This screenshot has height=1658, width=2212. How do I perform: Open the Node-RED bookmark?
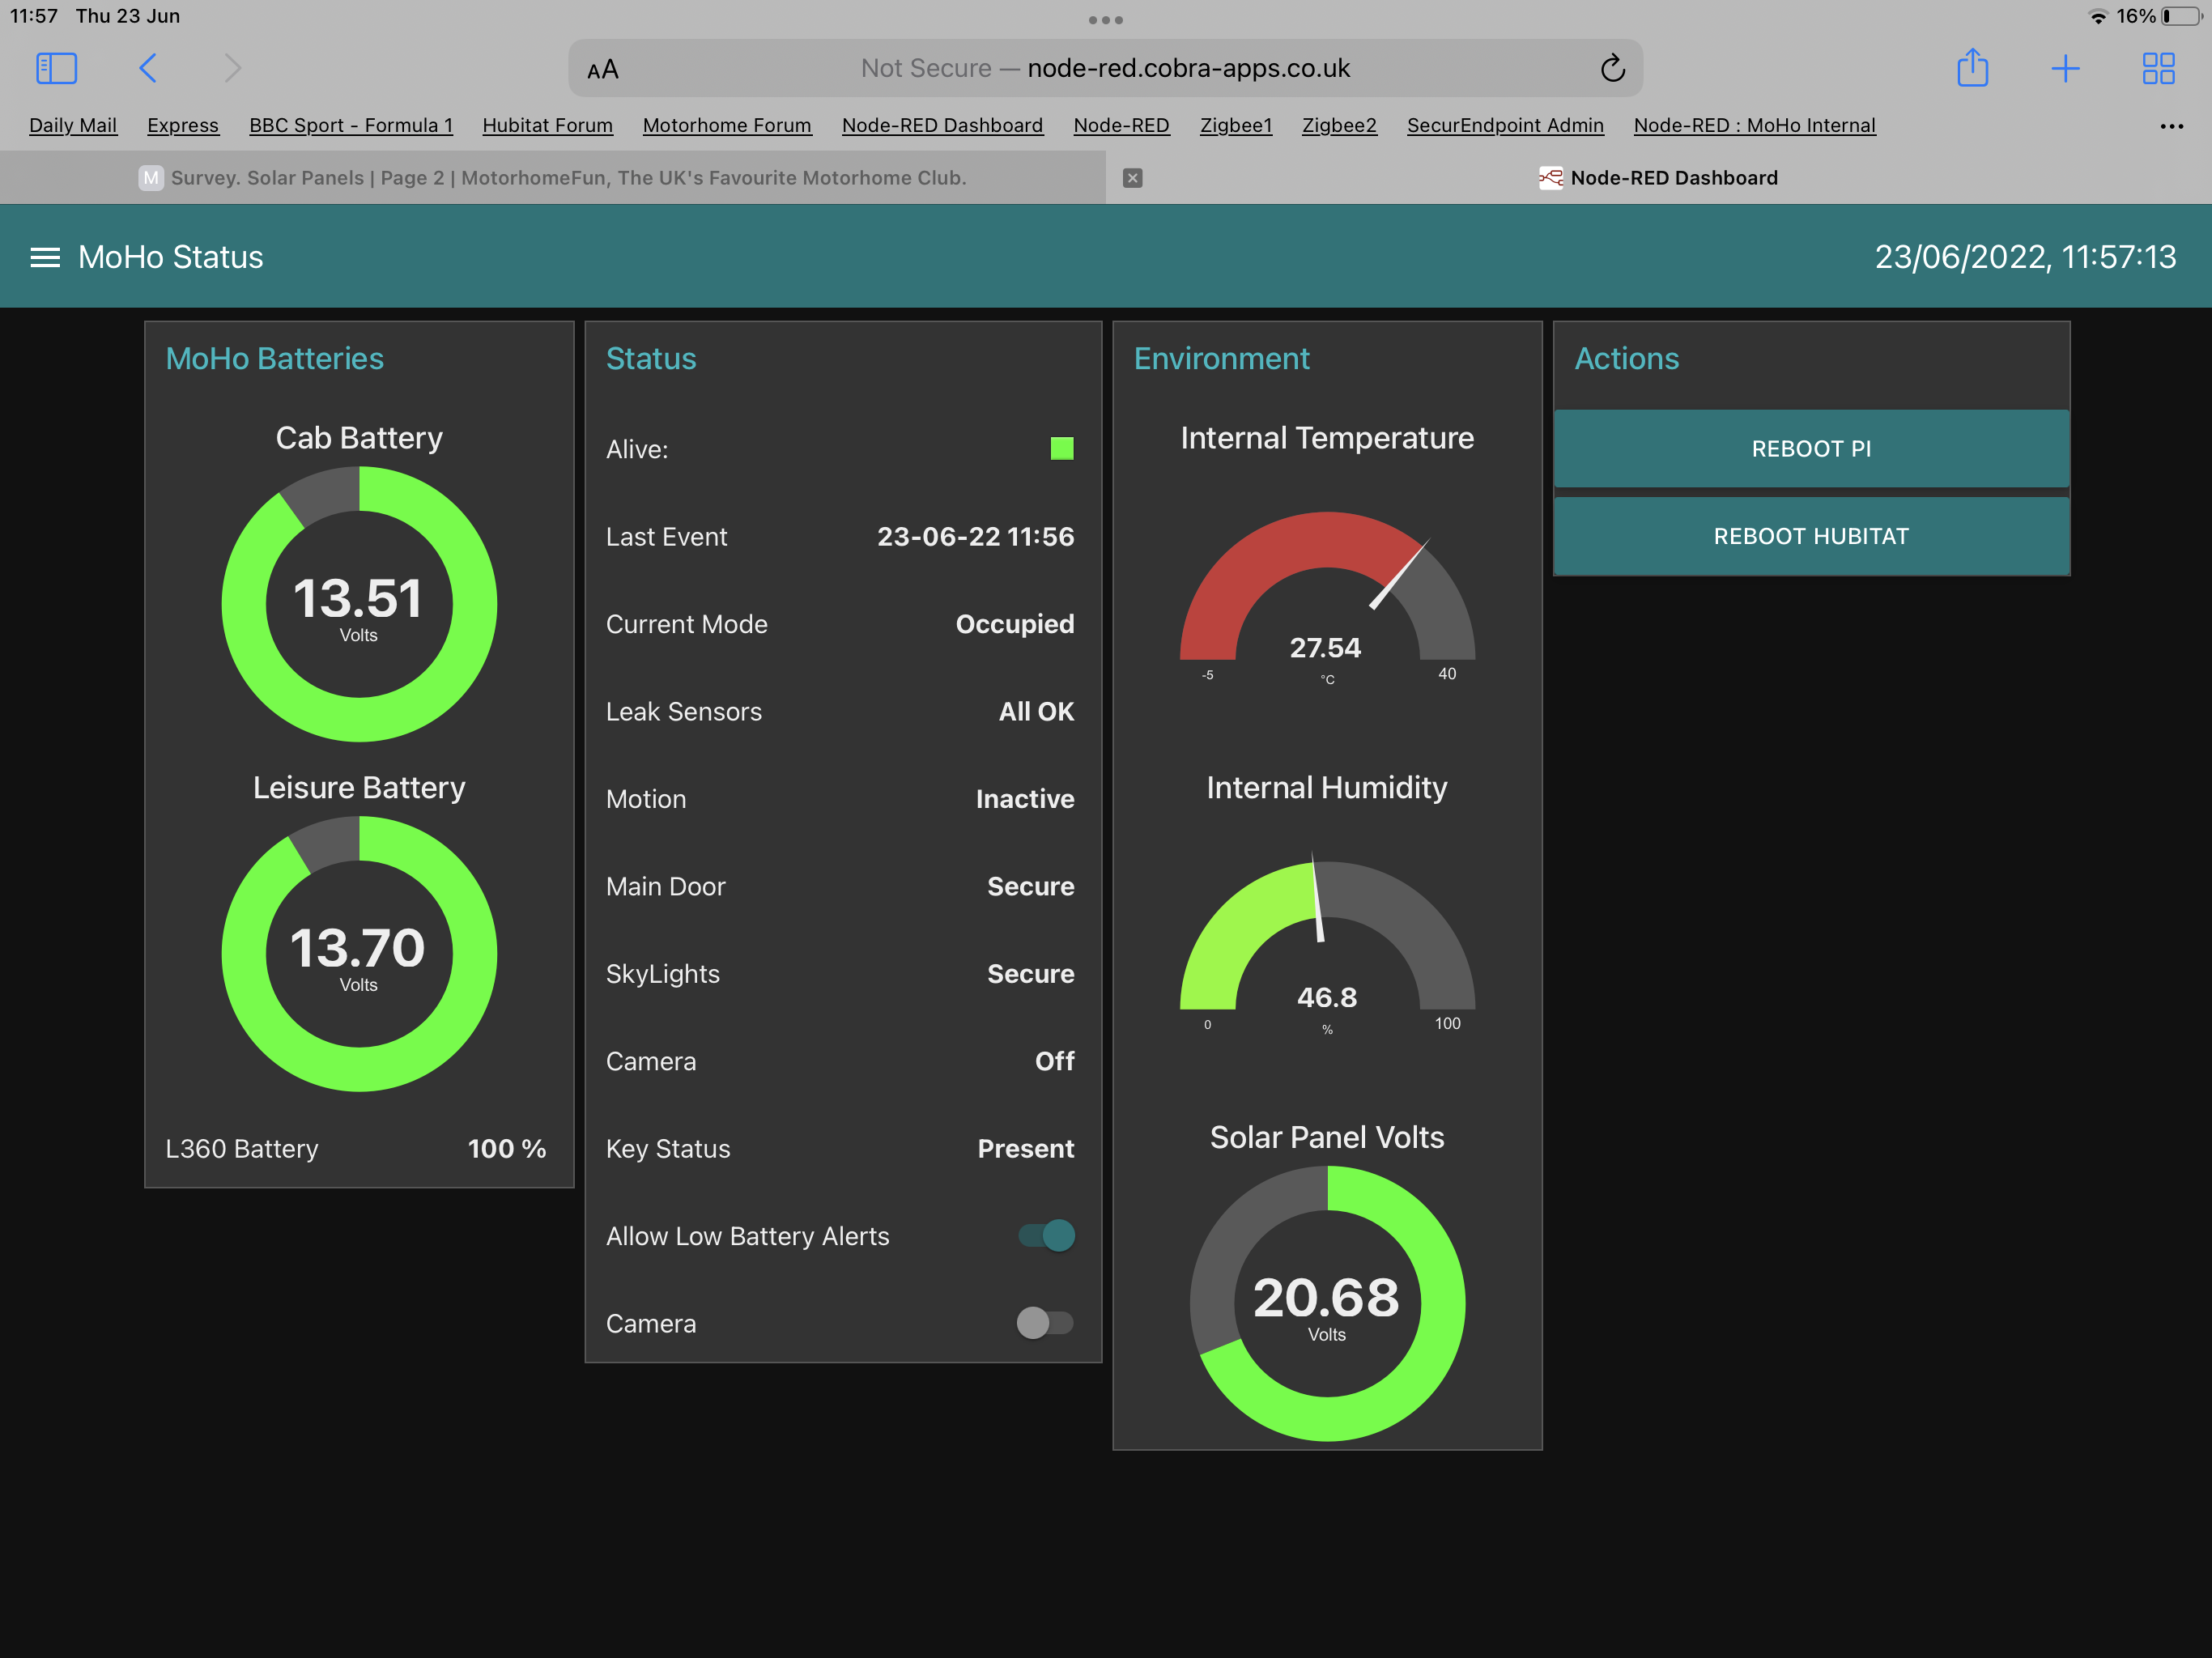point(1121,125)
